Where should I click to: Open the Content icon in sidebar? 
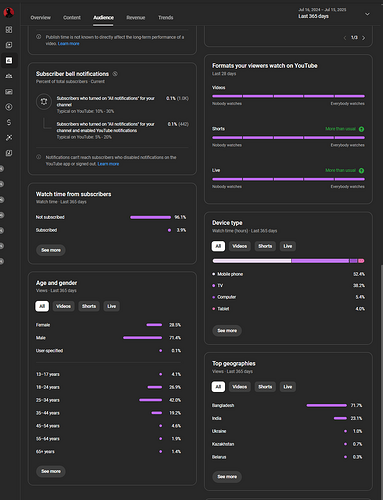click(9, 45)
